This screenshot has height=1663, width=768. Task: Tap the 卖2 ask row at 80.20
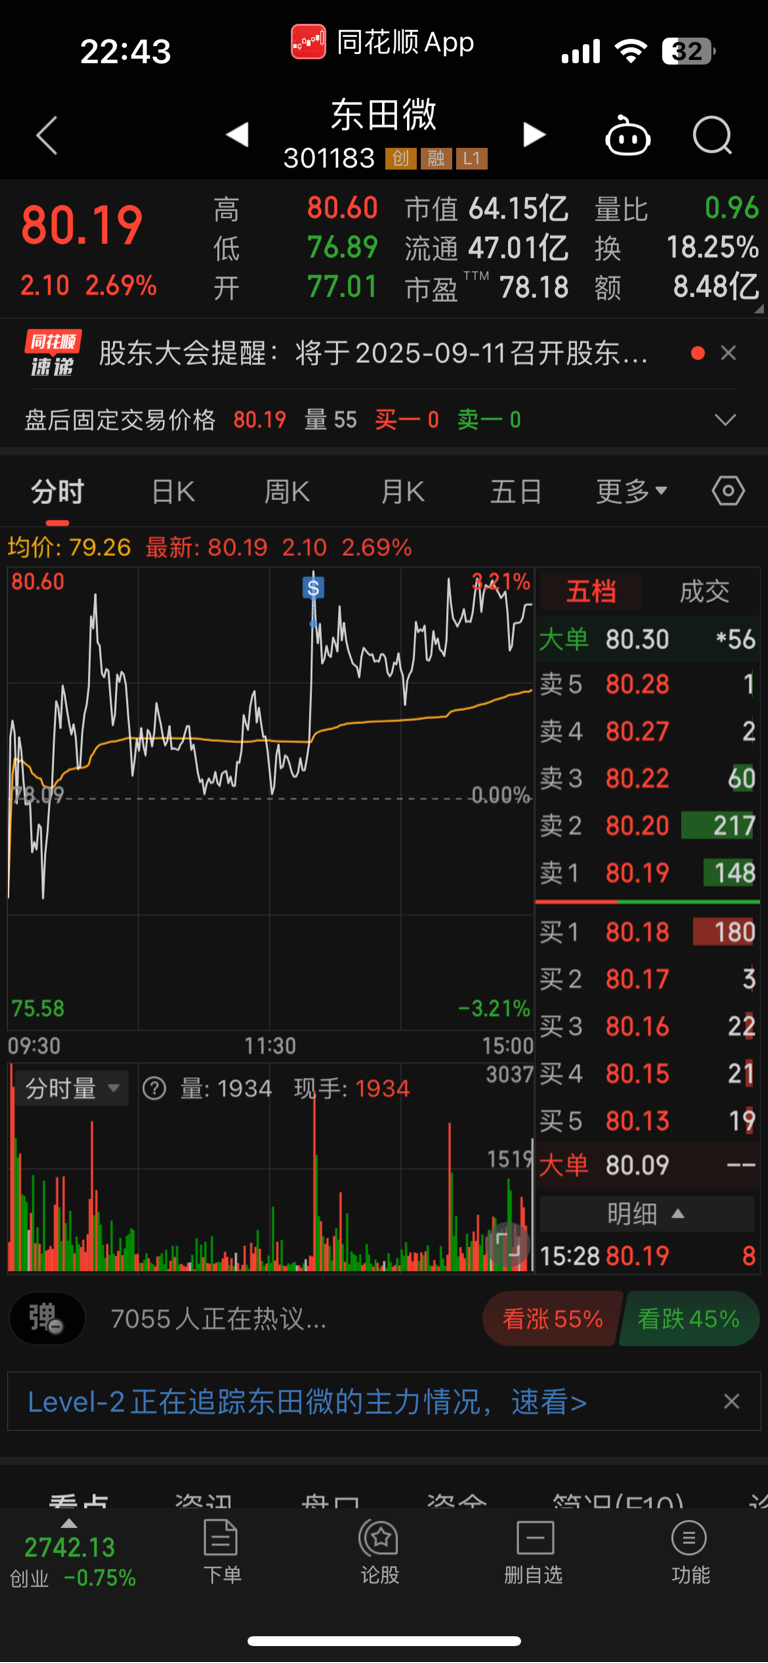pyautogui.click(x=648, y=826)
